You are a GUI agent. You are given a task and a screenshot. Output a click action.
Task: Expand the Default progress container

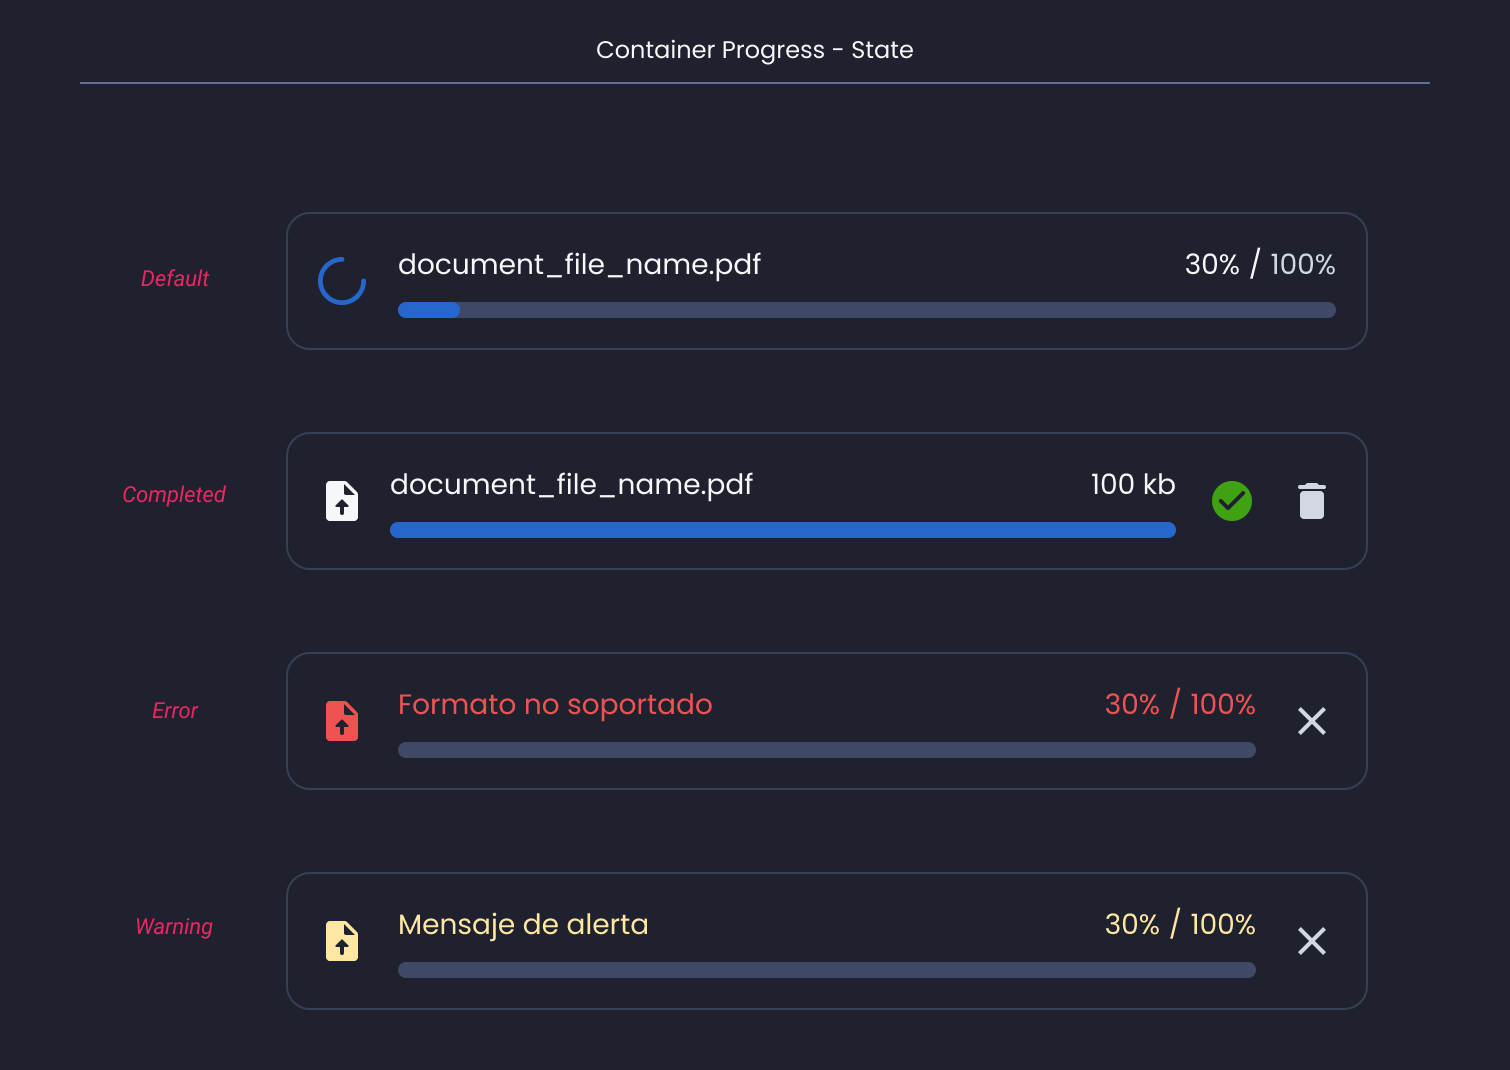point(826,281)
